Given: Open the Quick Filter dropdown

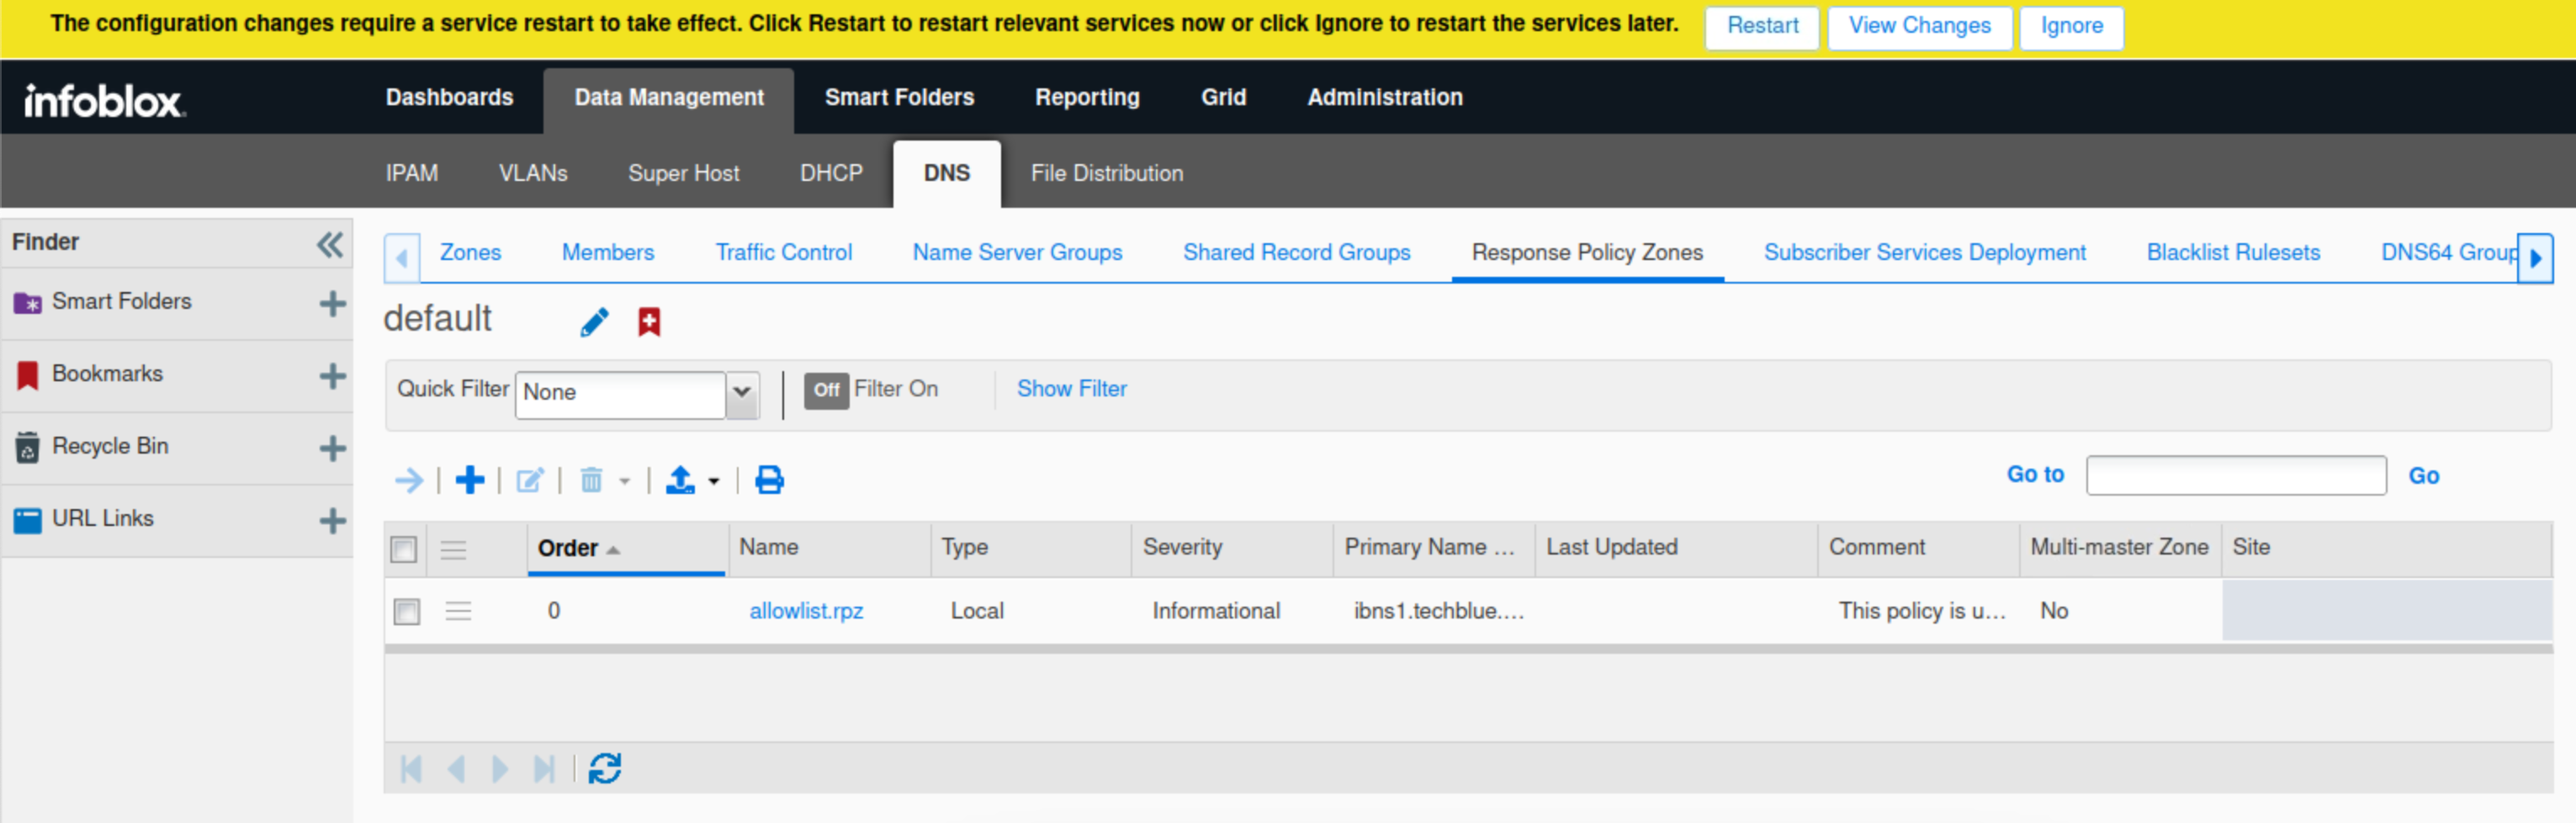Looking at the screenshot, I should point(741,392).
